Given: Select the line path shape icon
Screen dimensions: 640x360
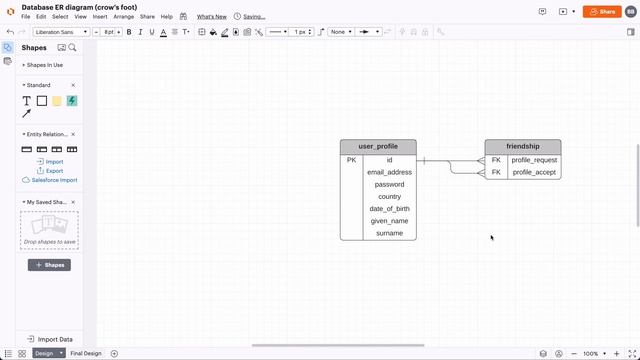Looking at the screenshot, I should pyautogui.click(x=321, y=32).
